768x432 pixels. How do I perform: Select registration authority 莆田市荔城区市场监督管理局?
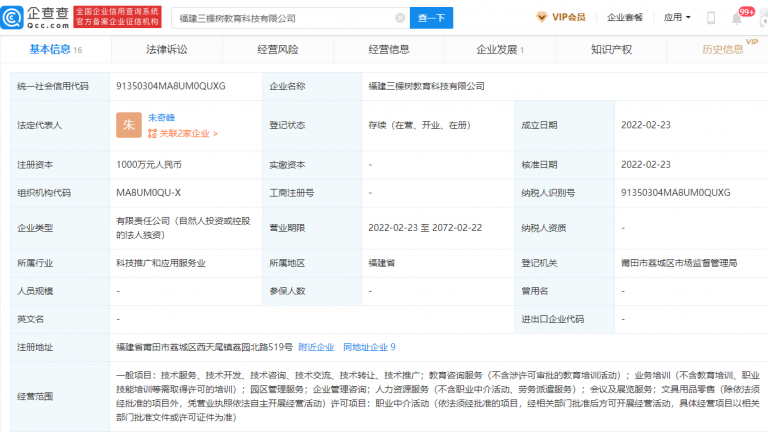pos(679,263)
